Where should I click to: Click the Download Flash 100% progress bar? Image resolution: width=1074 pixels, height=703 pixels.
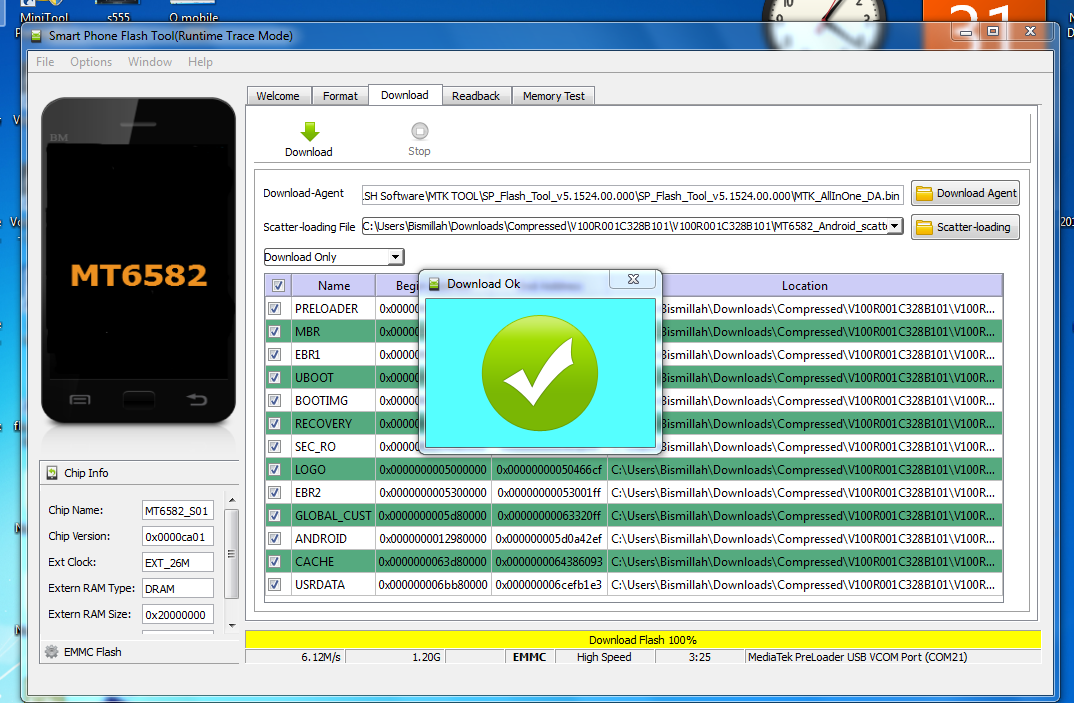(x=642, y=639)
